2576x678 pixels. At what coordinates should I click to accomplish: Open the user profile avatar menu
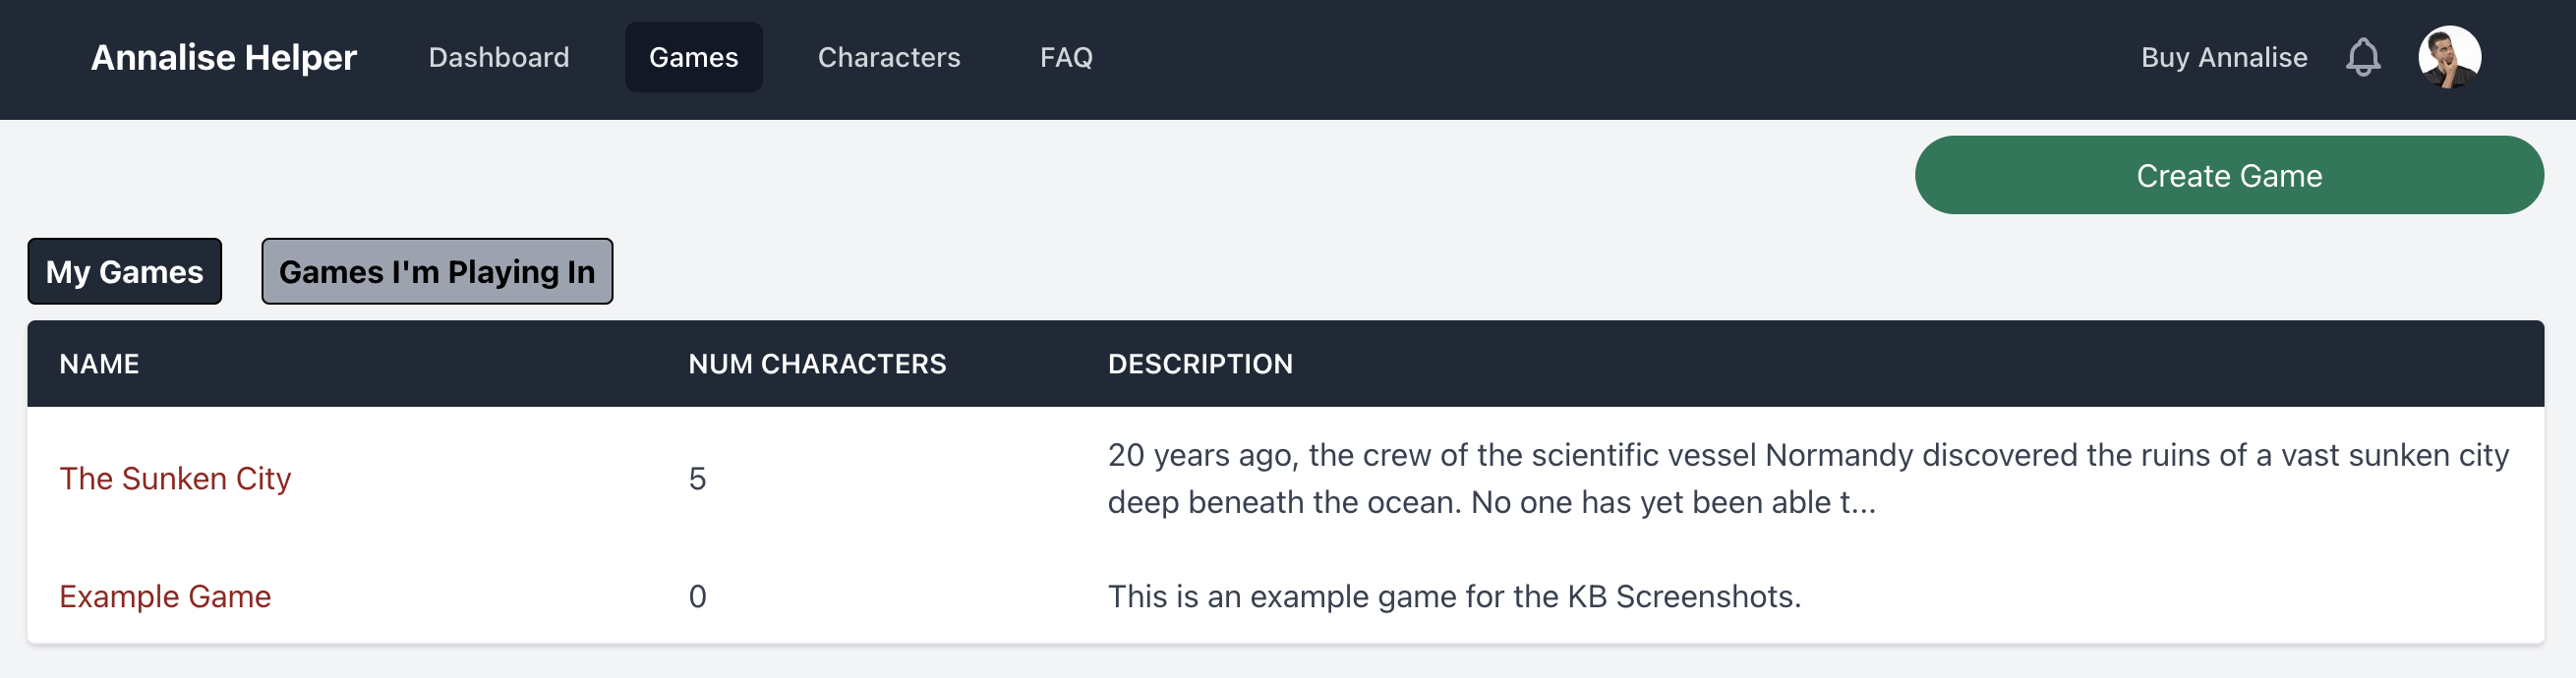coord(2448,57)
